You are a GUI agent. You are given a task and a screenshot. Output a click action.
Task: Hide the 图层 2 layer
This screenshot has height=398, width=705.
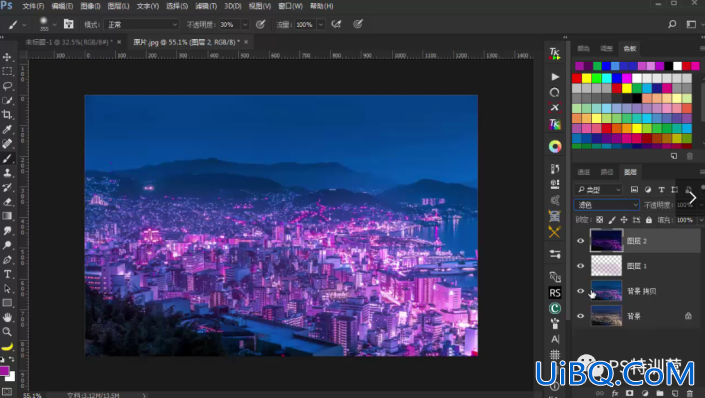[x=580, y=241]
